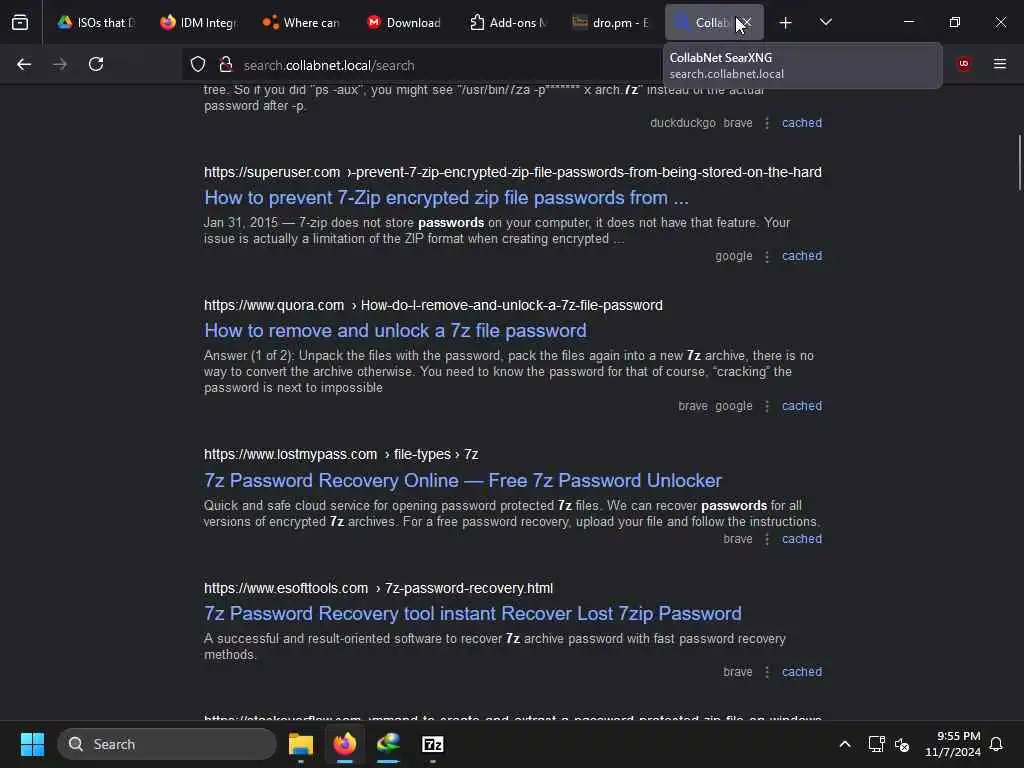Open notifications bell icon
Viewport: 1024px width, 768px height.
[997, 744]
